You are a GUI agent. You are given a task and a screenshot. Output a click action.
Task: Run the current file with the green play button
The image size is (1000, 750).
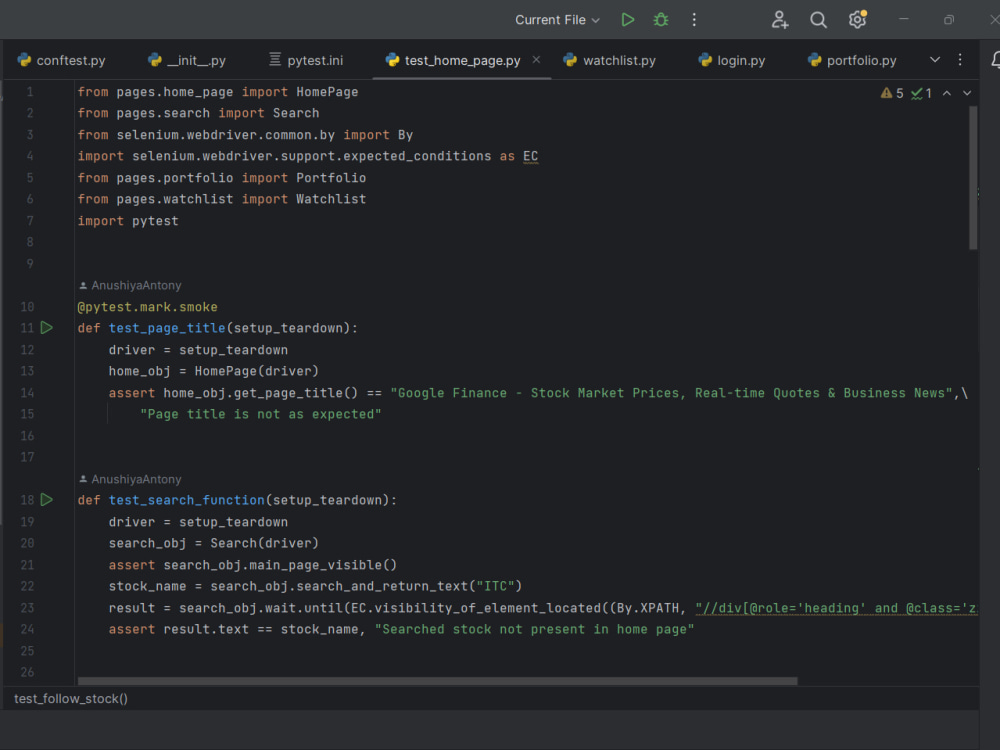[x=627, y=20]
